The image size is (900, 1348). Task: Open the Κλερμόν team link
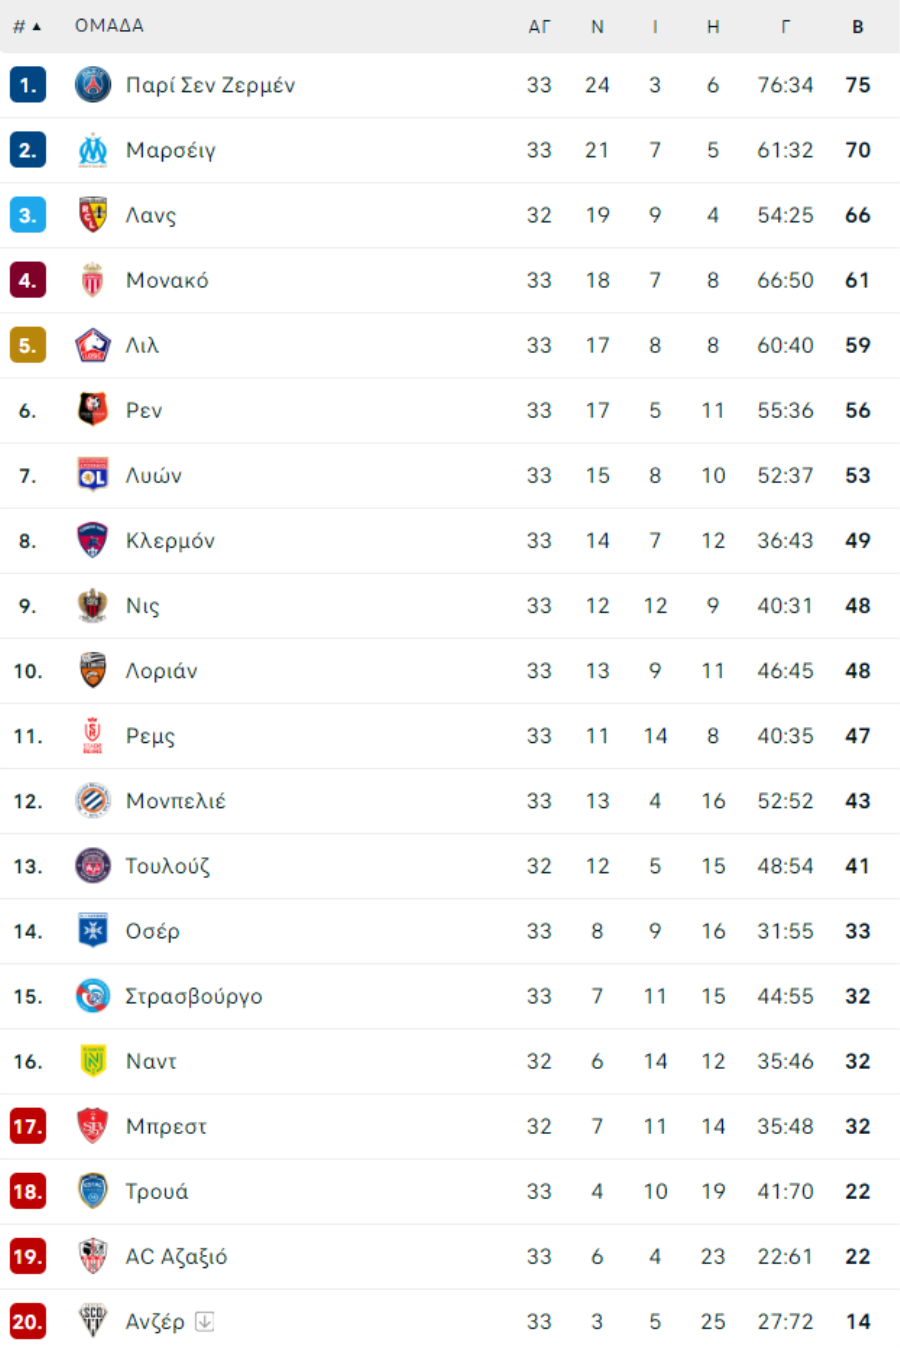pyautogui.click(x=170, y=541)
